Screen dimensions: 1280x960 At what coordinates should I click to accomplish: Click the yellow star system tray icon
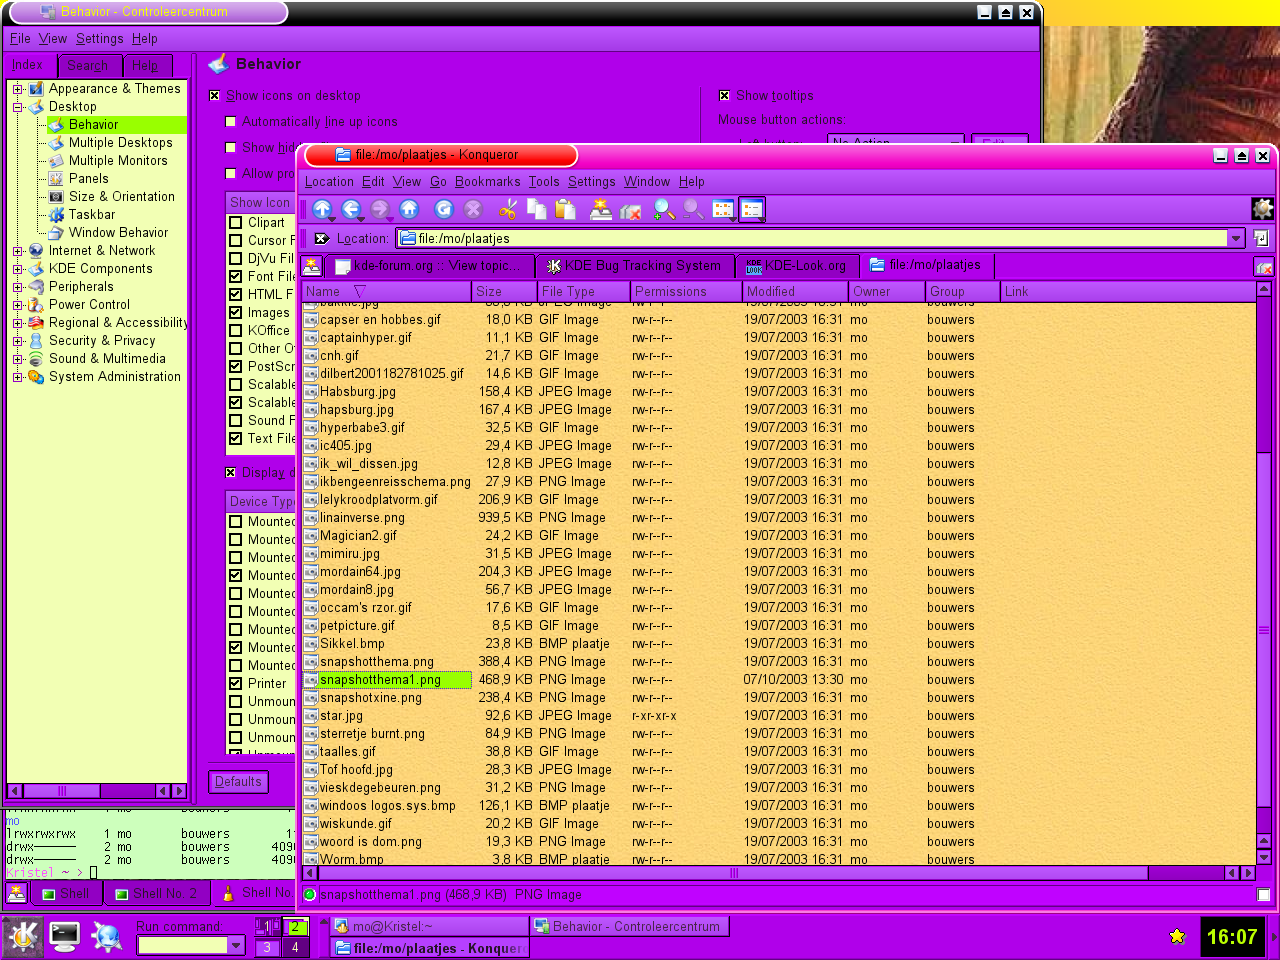pyautogui.click(x=1177, y=937)
